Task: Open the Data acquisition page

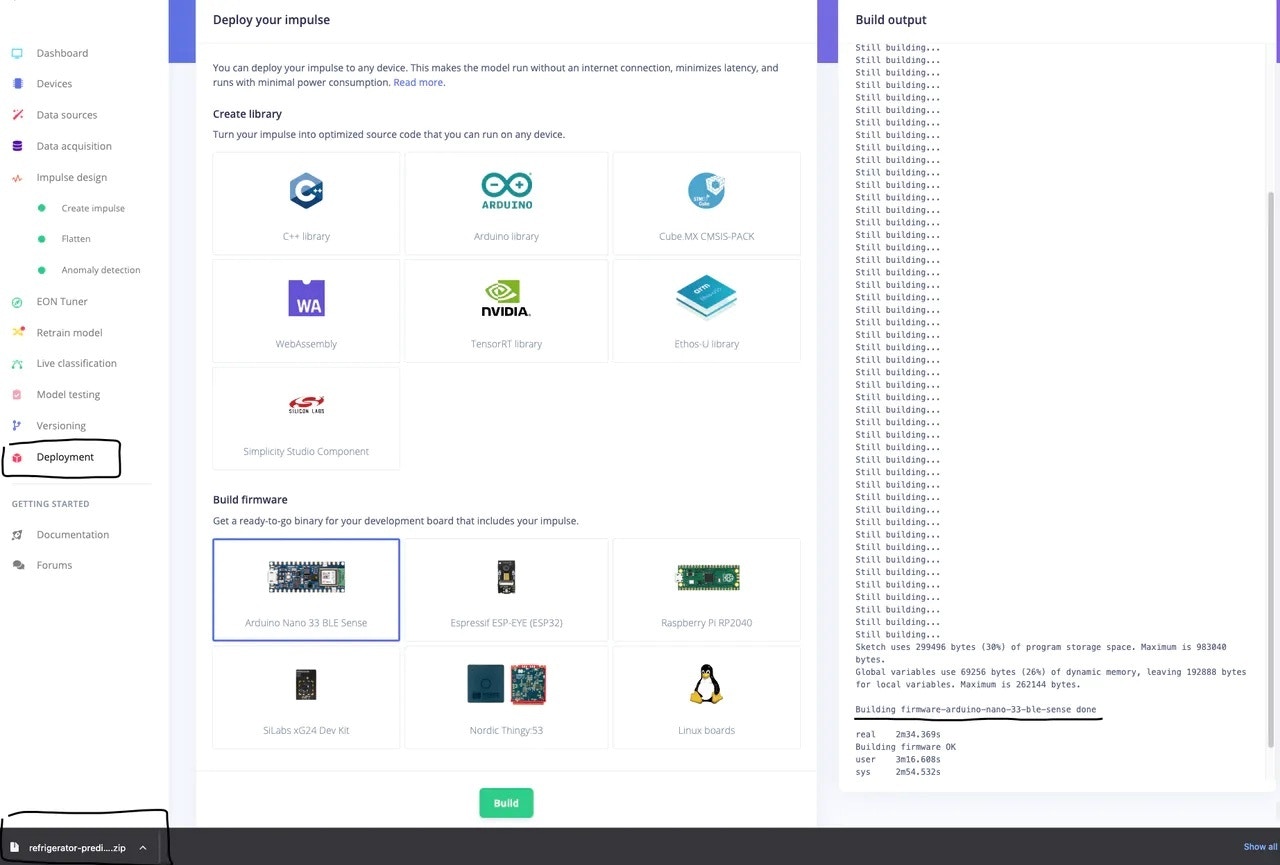Action: coord(74,146)
